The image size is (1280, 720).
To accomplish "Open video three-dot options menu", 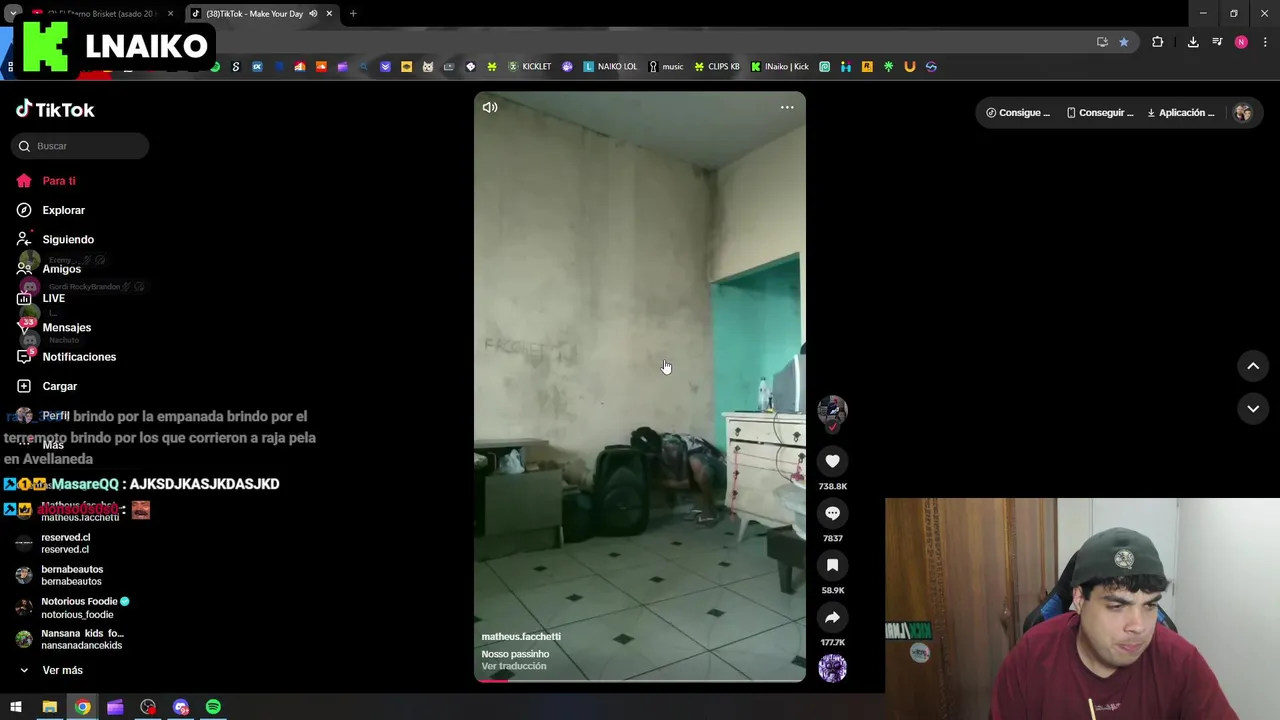I will coord(787,107).
